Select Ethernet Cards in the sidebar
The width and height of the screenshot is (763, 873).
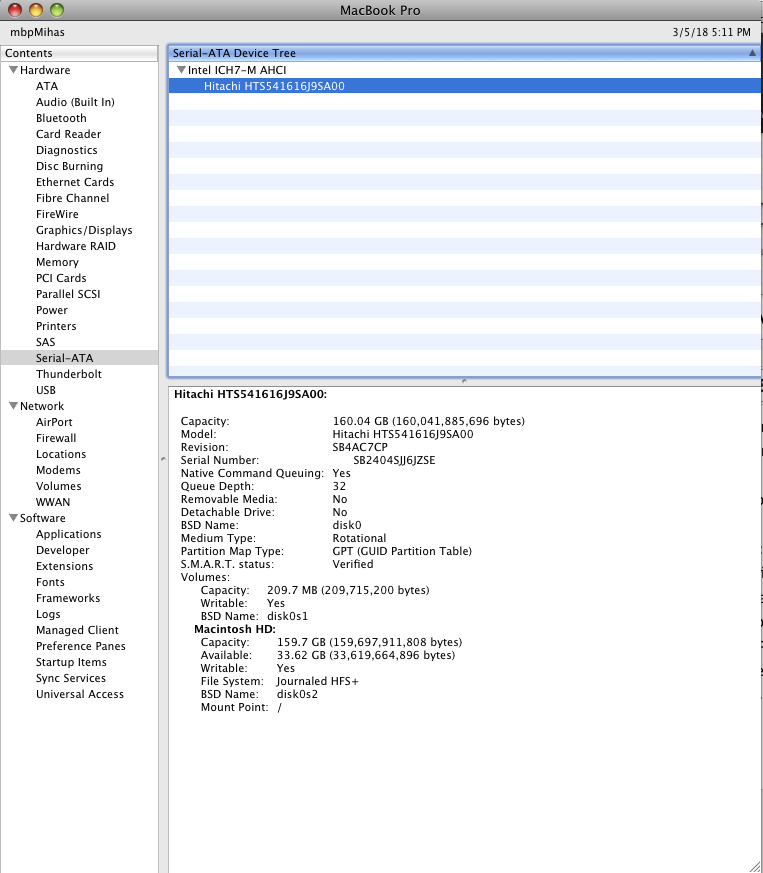[x=75, y=182]
